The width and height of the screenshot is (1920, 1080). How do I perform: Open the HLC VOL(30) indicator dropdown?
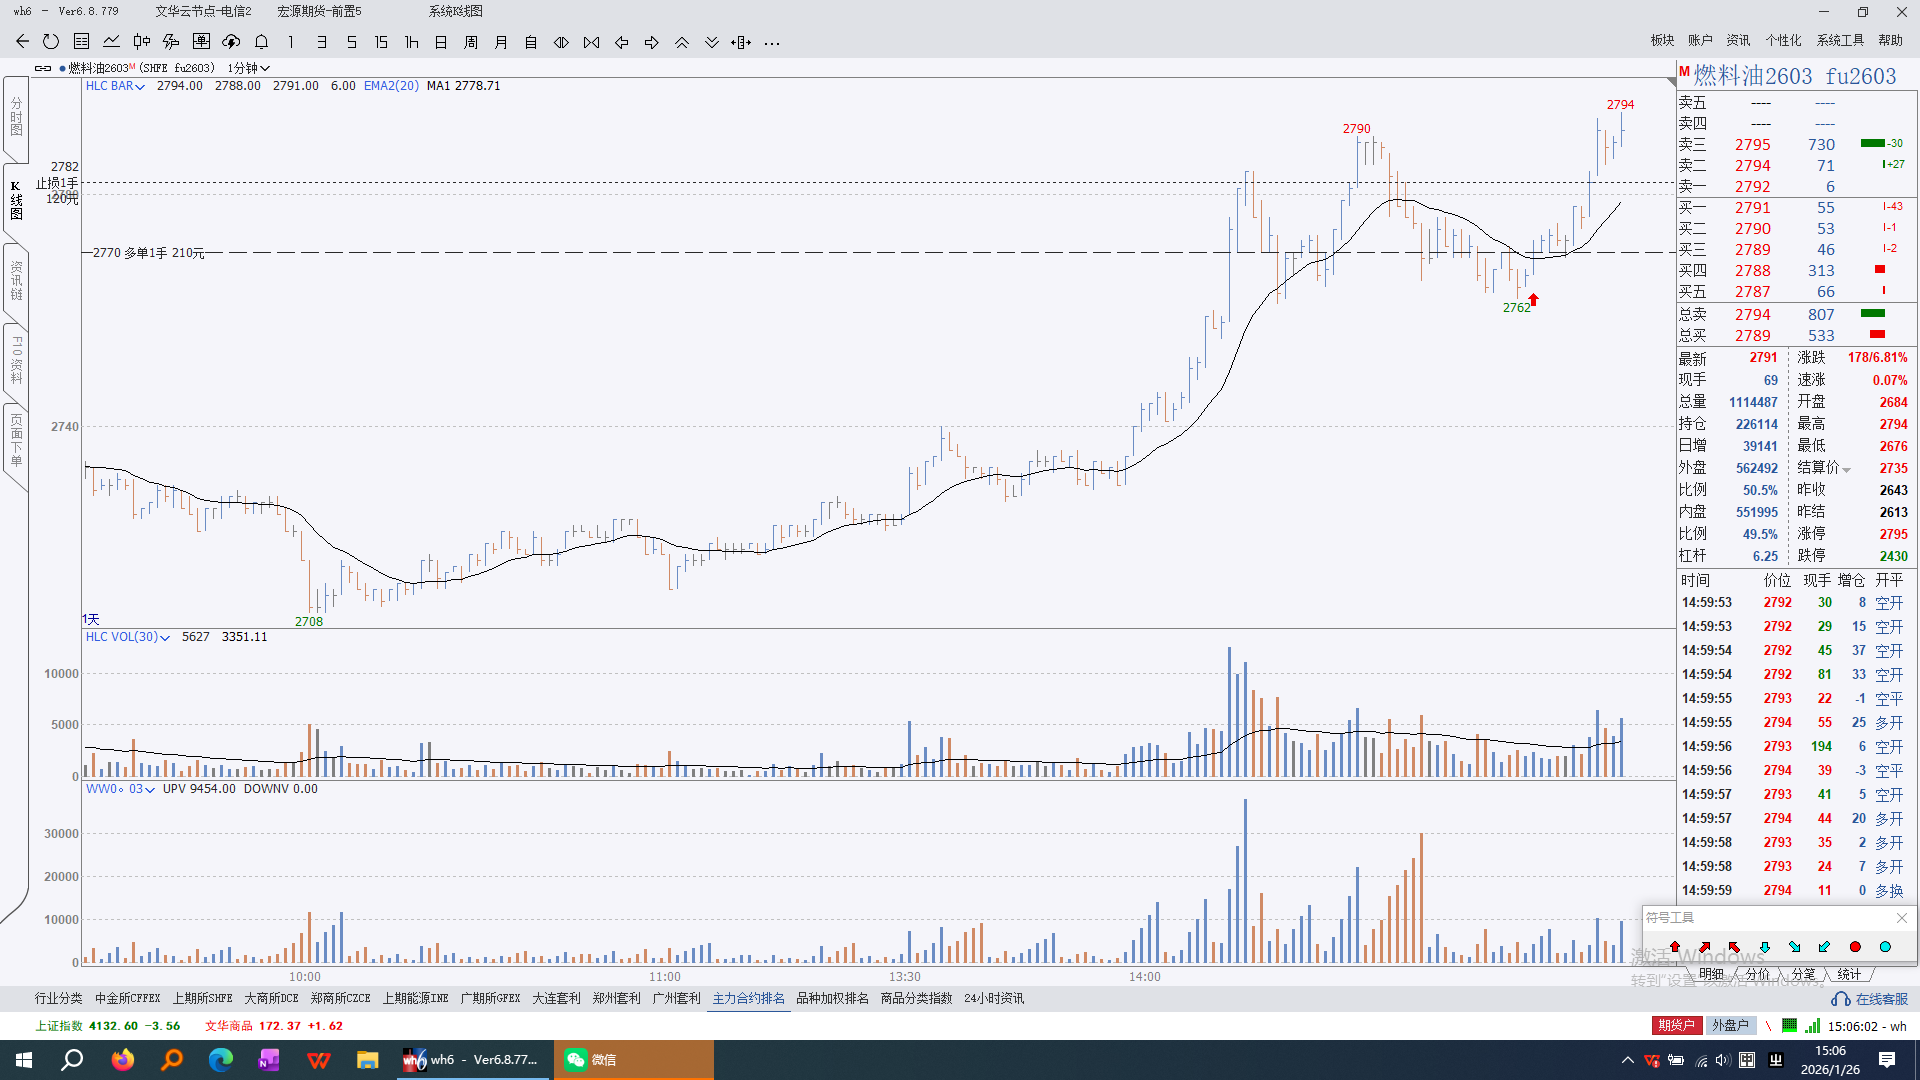pyautogui.click(x=127, y=637)
